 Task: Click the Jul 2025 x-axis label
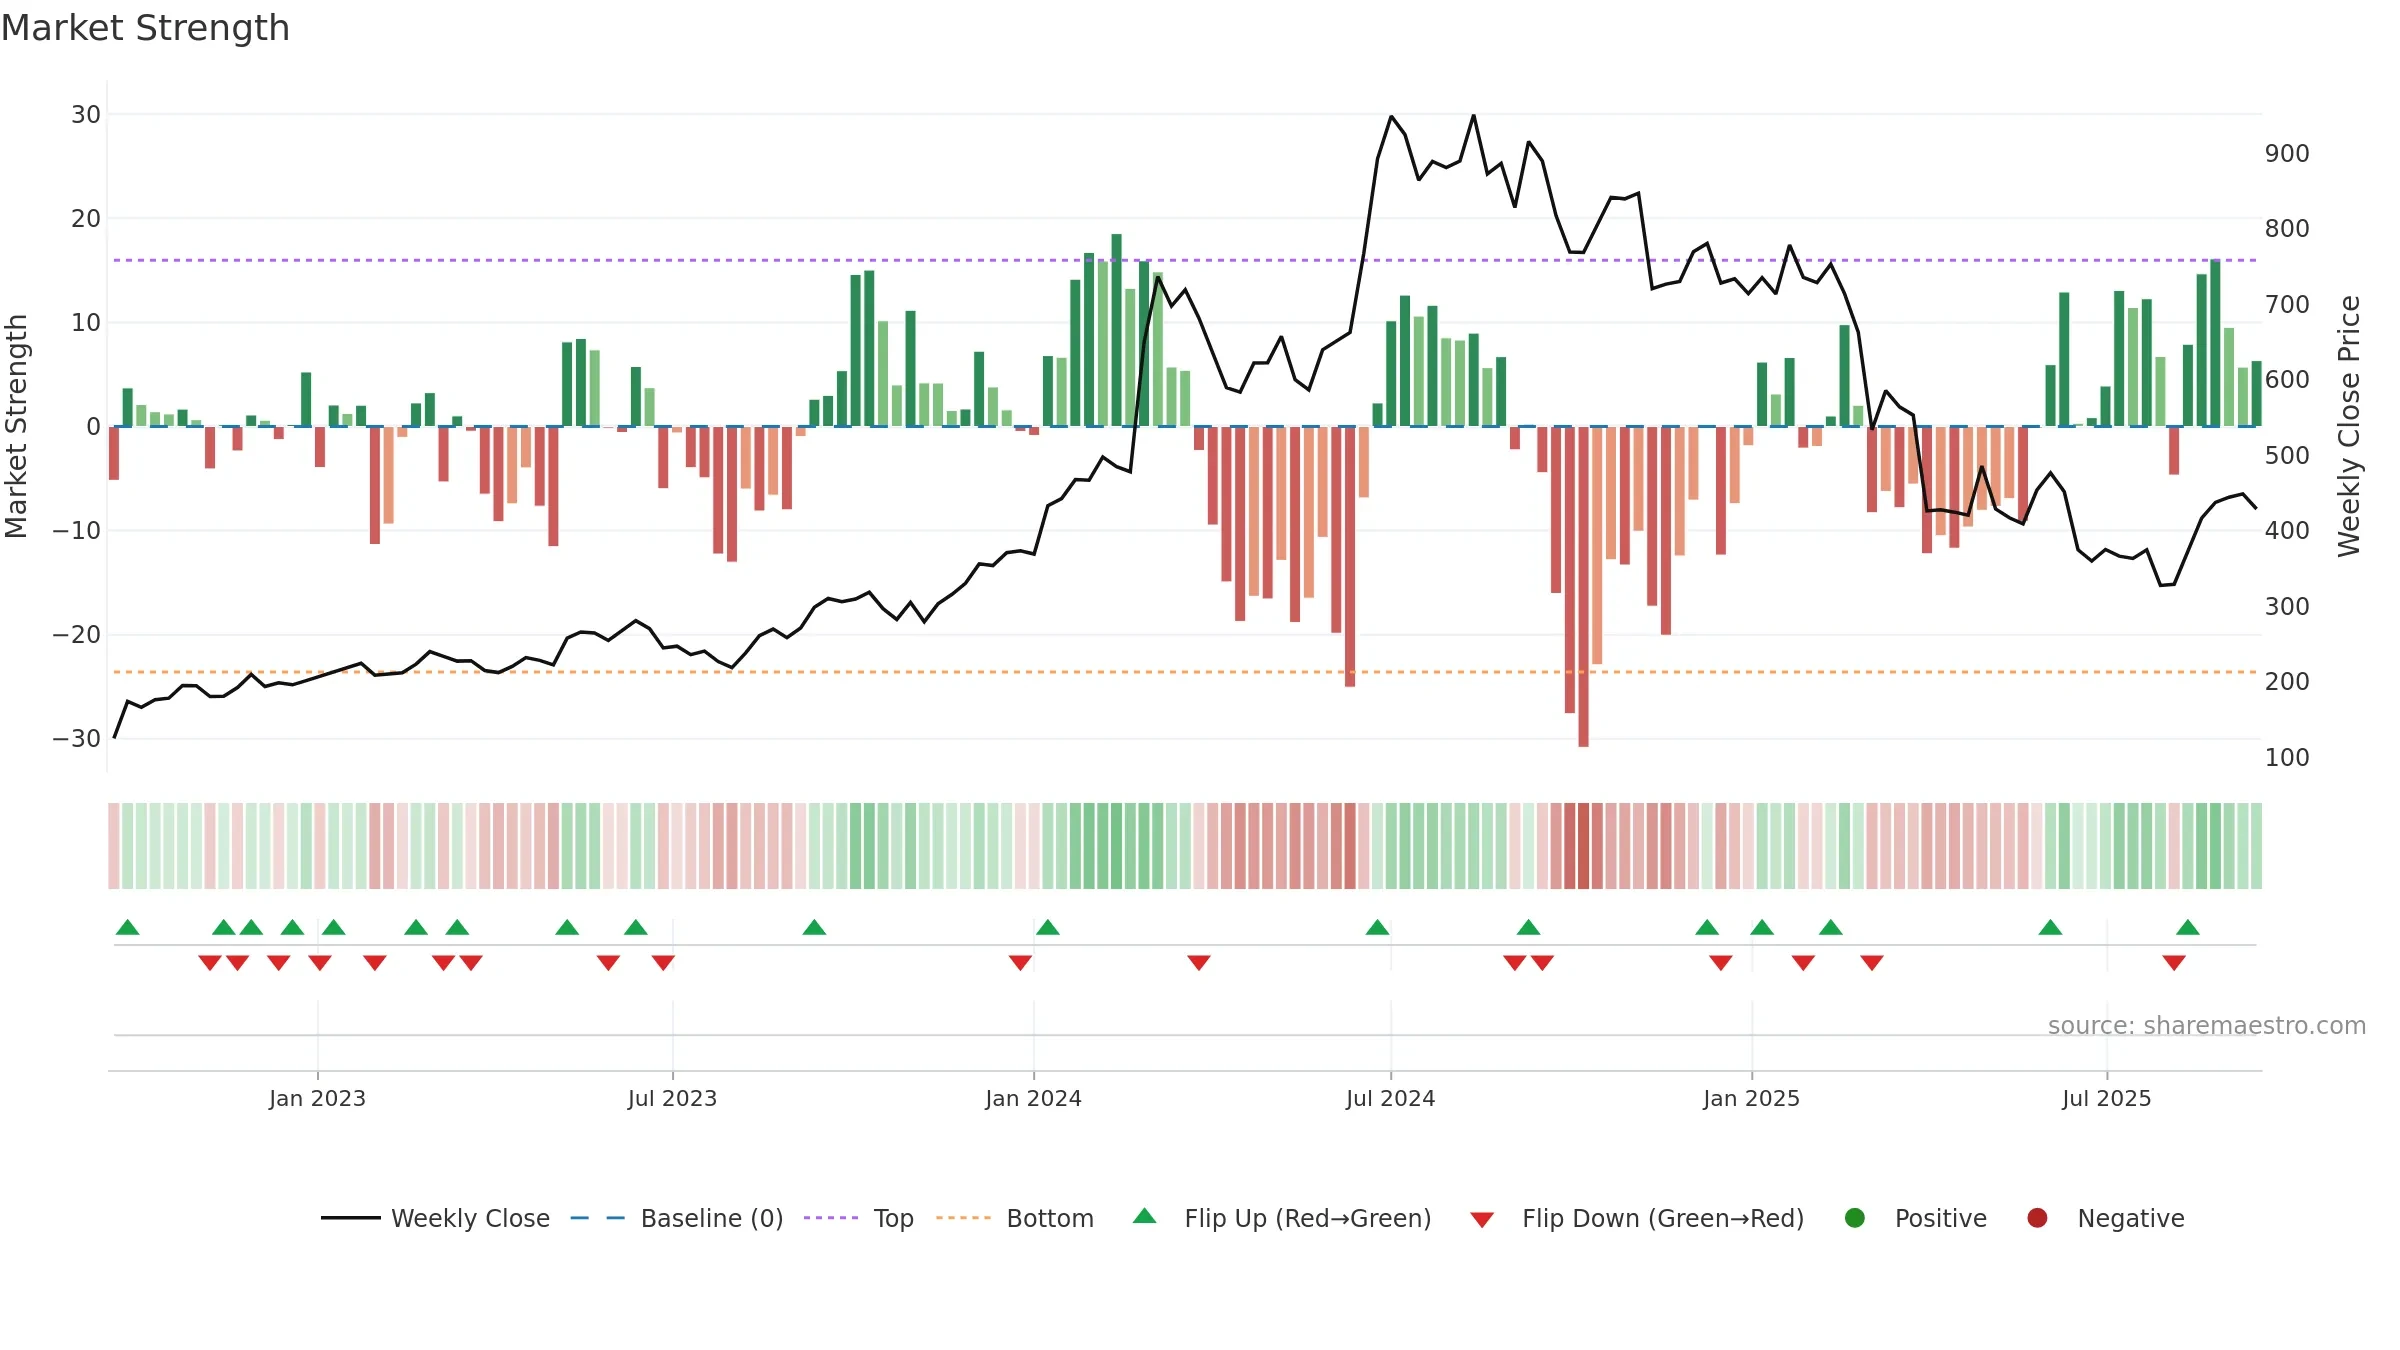coord(2107,1099)
